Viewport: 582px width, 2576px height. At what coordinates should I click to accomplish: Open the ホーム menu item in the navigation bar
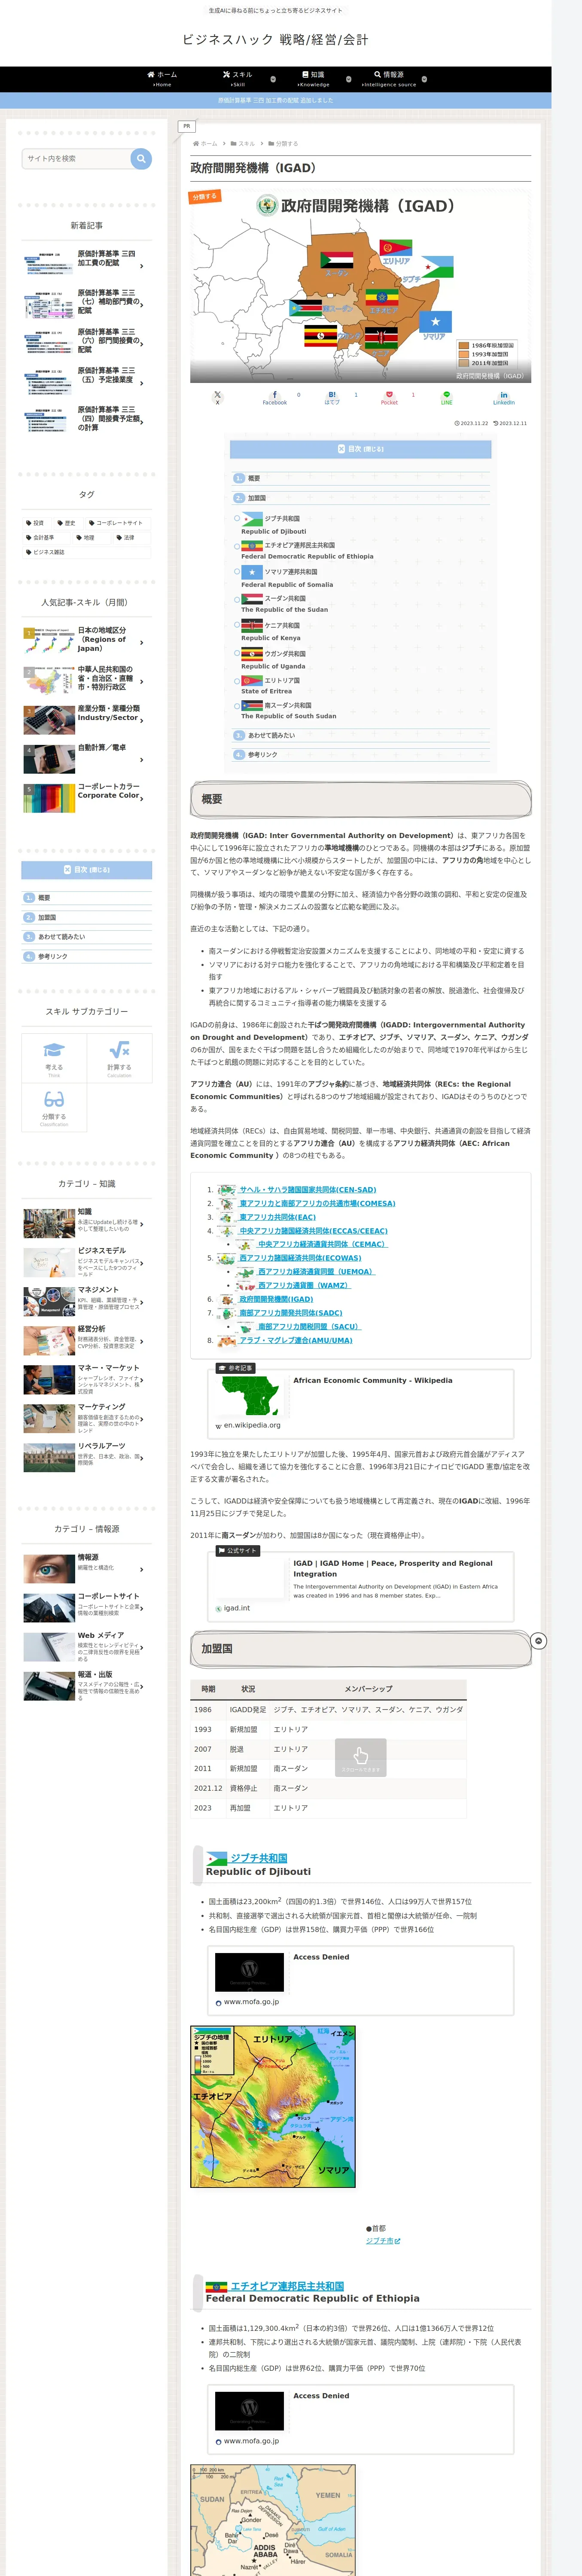pyautogui.click(x=162, y=78)
